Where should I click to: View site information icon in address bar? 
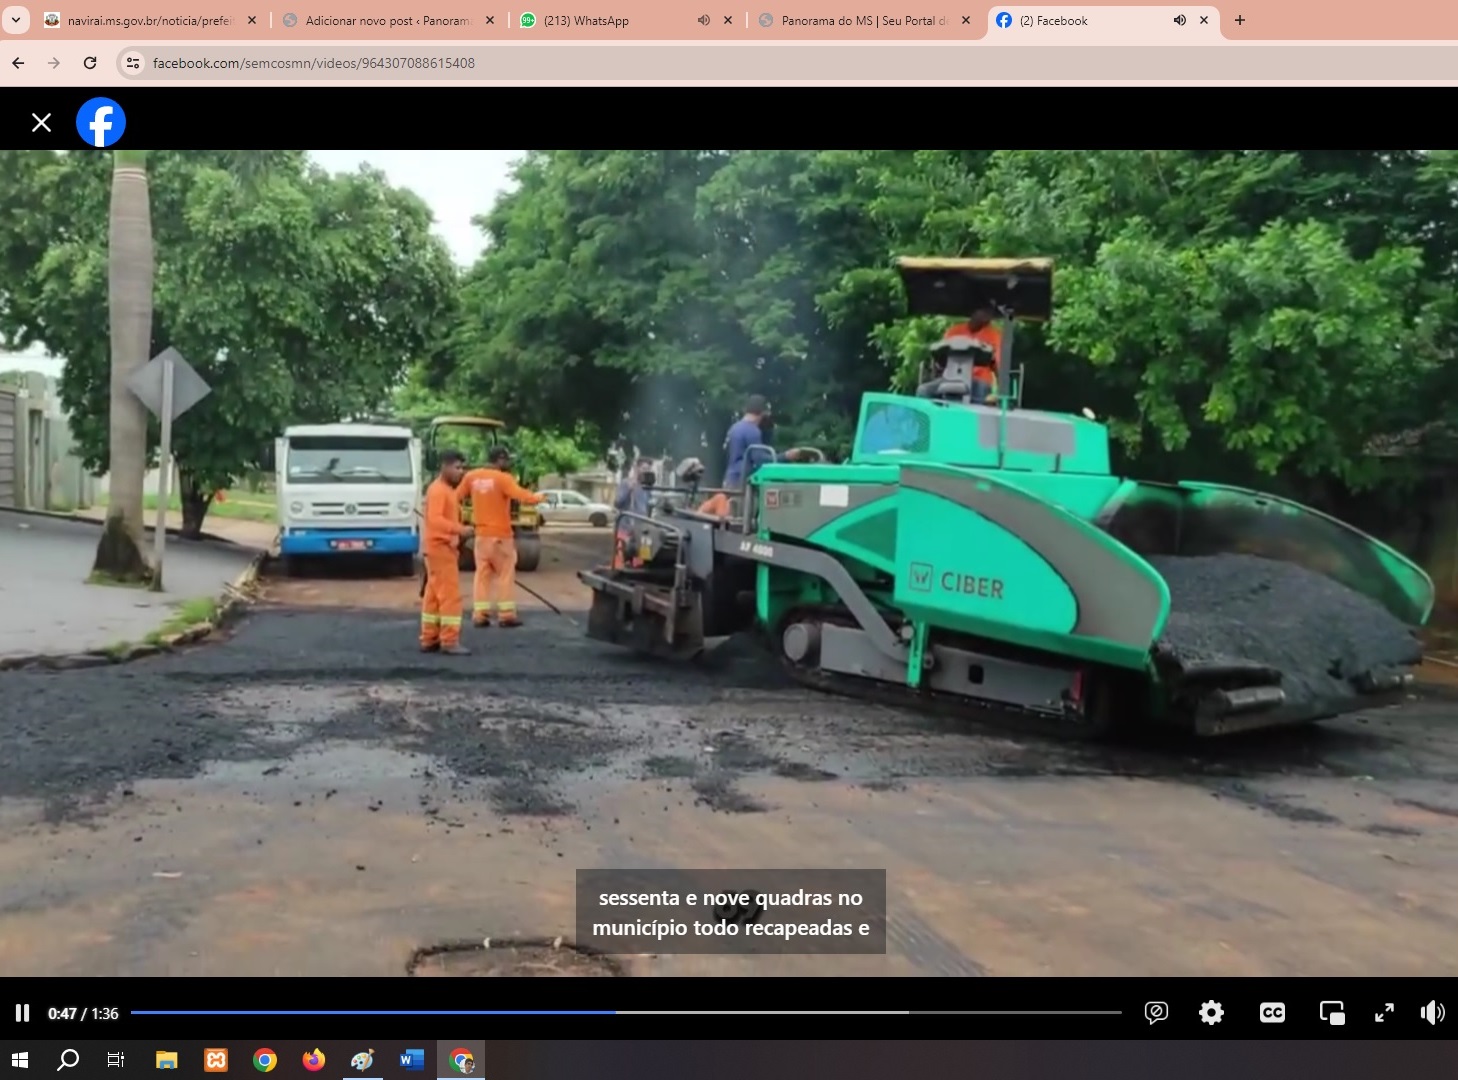[x=132, y=63]
